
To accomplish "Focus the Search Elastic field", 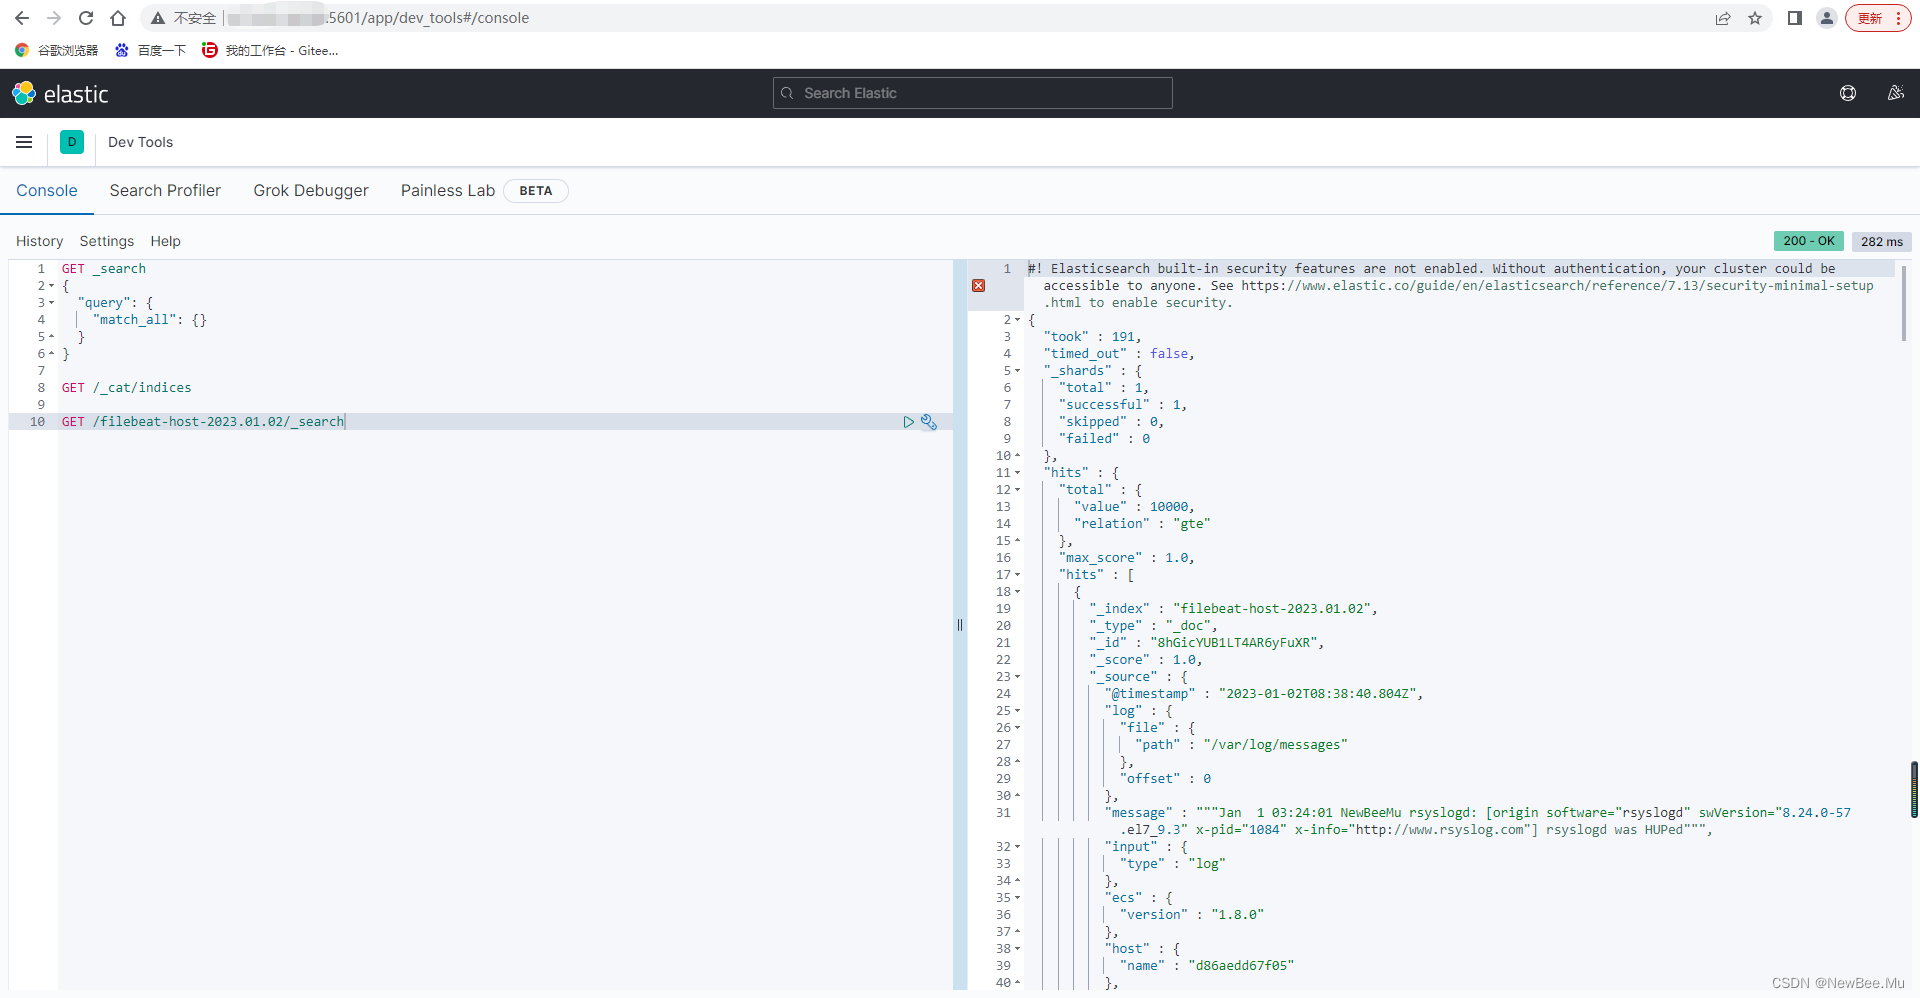I will (972, 93).
